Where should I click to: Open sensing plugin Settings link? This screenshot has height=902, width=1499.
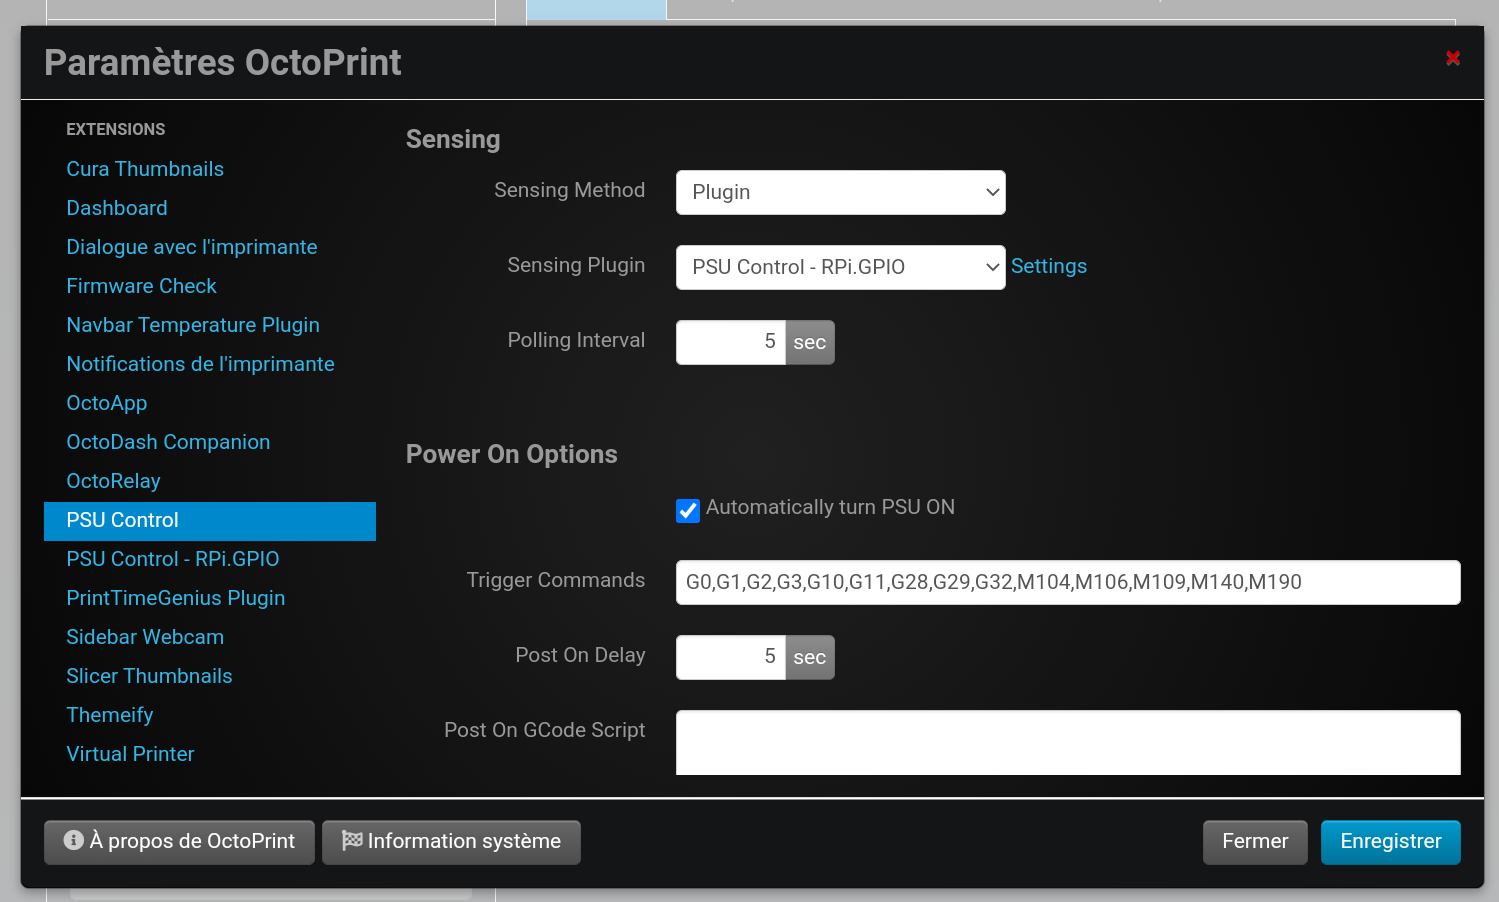(x=1049, y=266)
